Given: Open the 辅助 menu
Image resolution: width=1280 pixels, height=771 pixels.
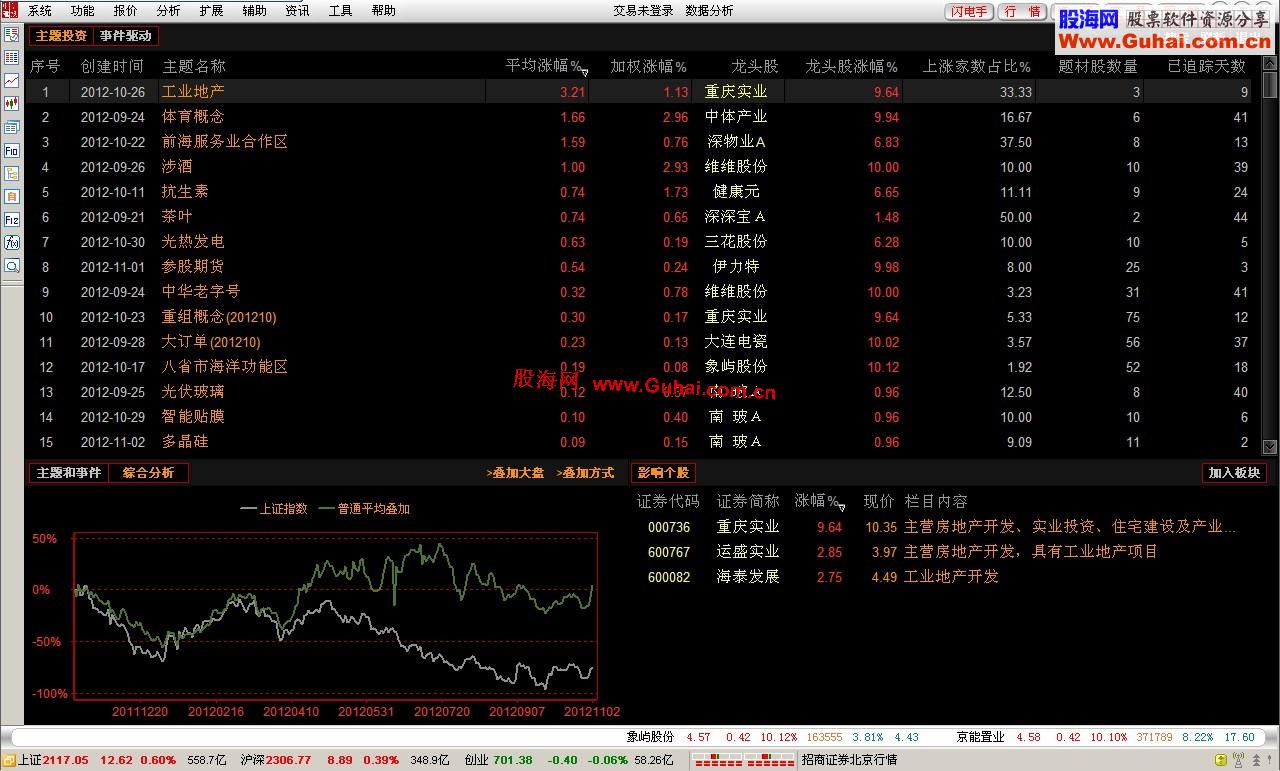Looking at the screenshot, I should click(x=254, y=11).
